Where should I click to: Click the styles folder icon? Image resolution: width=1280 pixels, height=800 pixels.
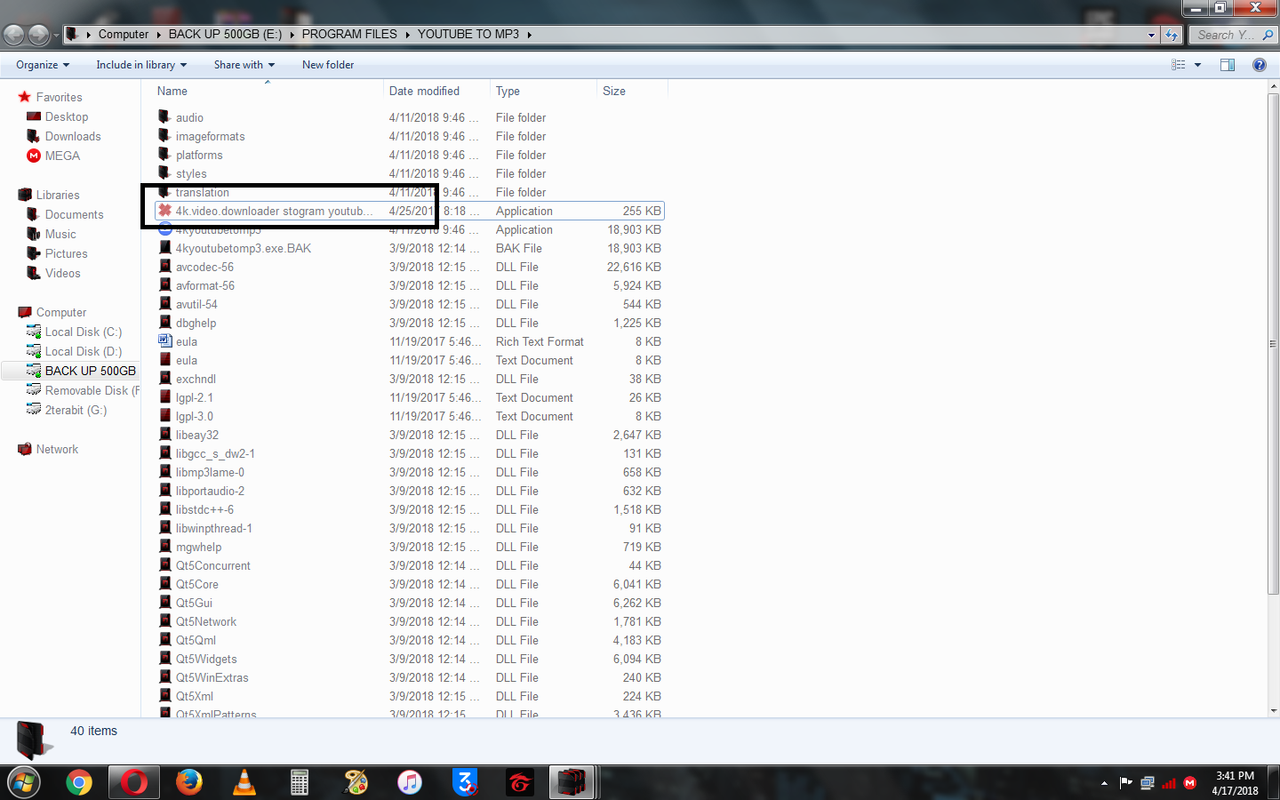pyautogui.click(x=165, y=173)
